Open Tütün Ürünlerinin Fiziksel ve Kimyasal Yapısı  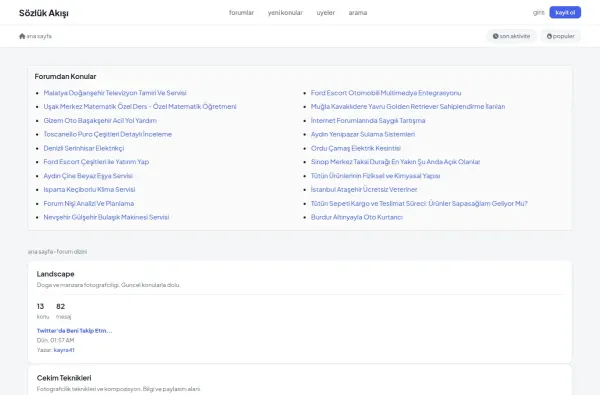pos(375,176)
